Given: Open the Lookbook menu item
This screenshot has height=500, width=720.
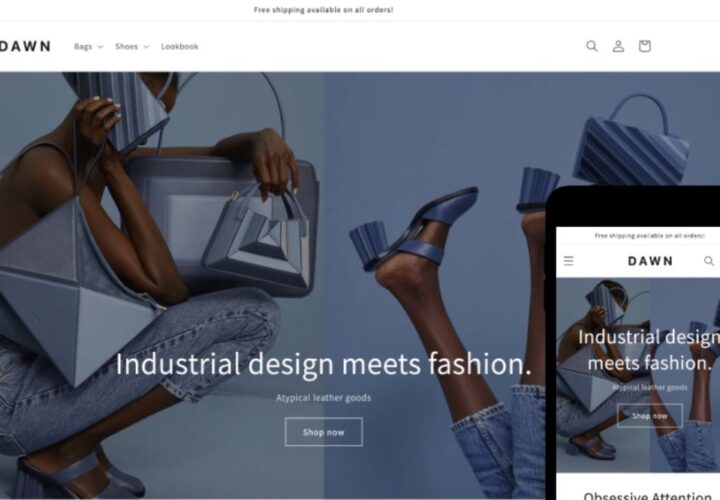Looking at the screenshot, I should pyautogui.click(x=180, y=46).
